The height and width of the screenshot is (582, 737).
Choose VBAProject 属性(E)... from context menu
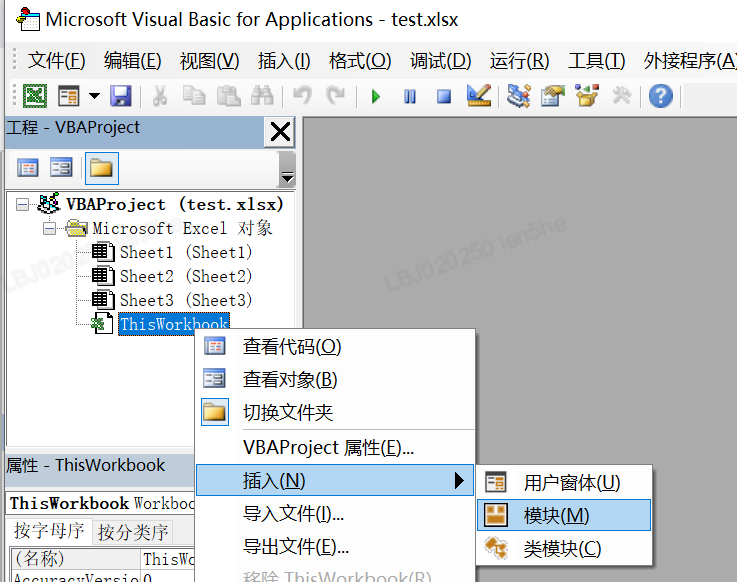[335, 448]
